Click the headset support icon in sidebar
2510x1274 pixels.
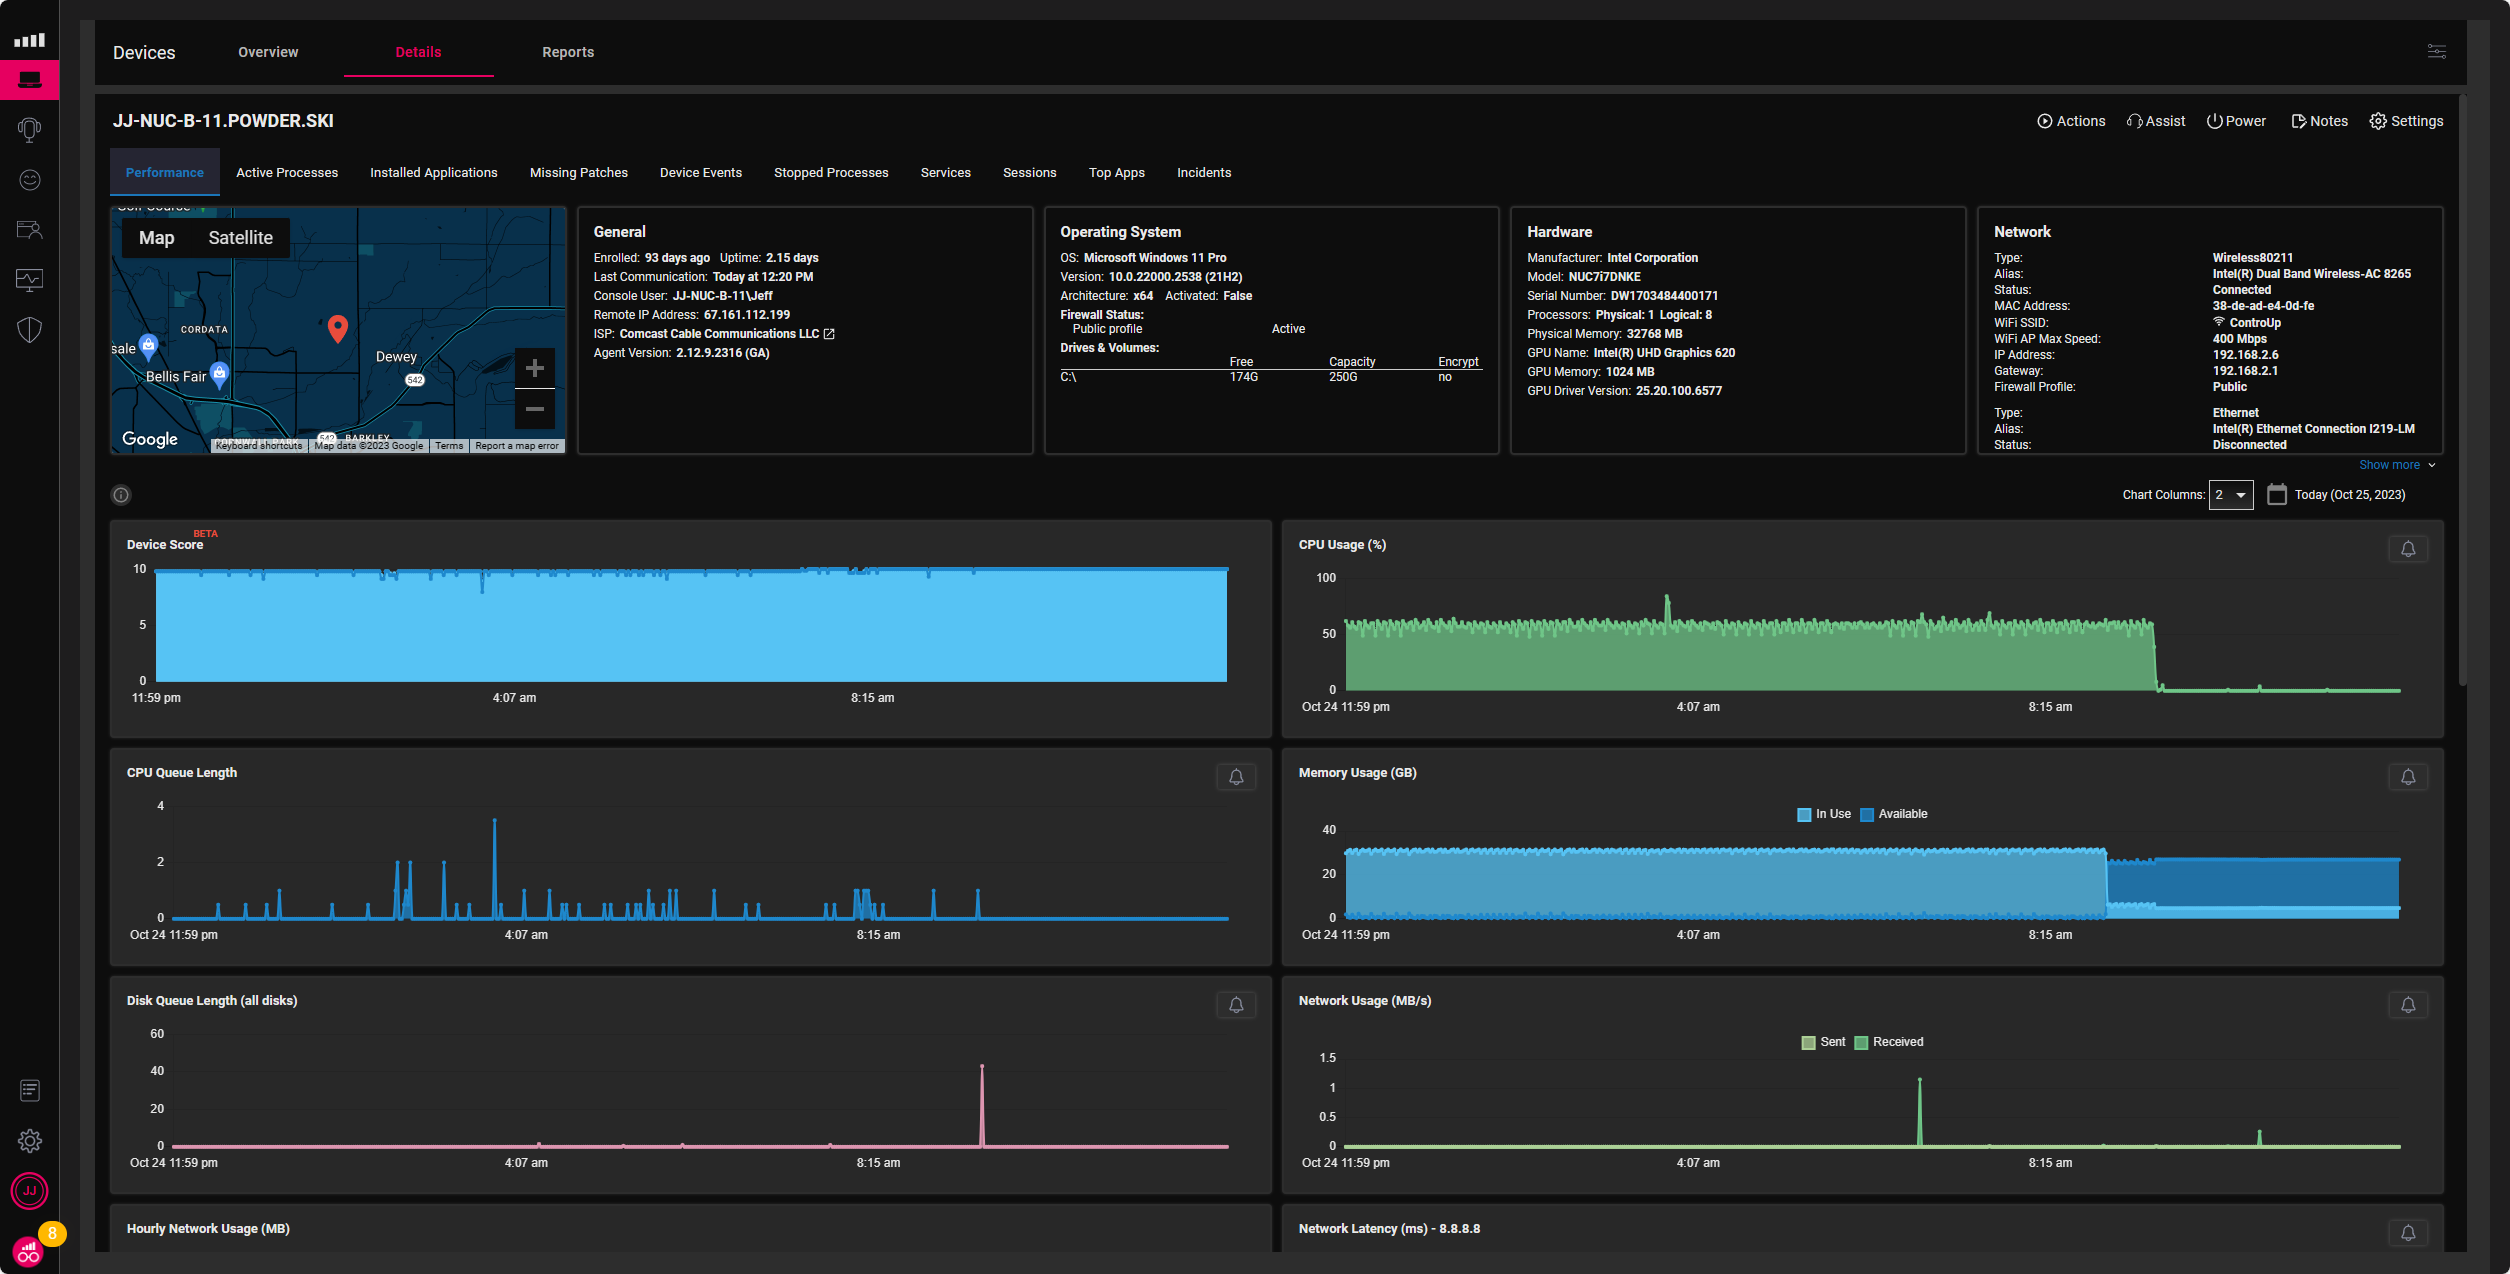click(x=29, y=130)
